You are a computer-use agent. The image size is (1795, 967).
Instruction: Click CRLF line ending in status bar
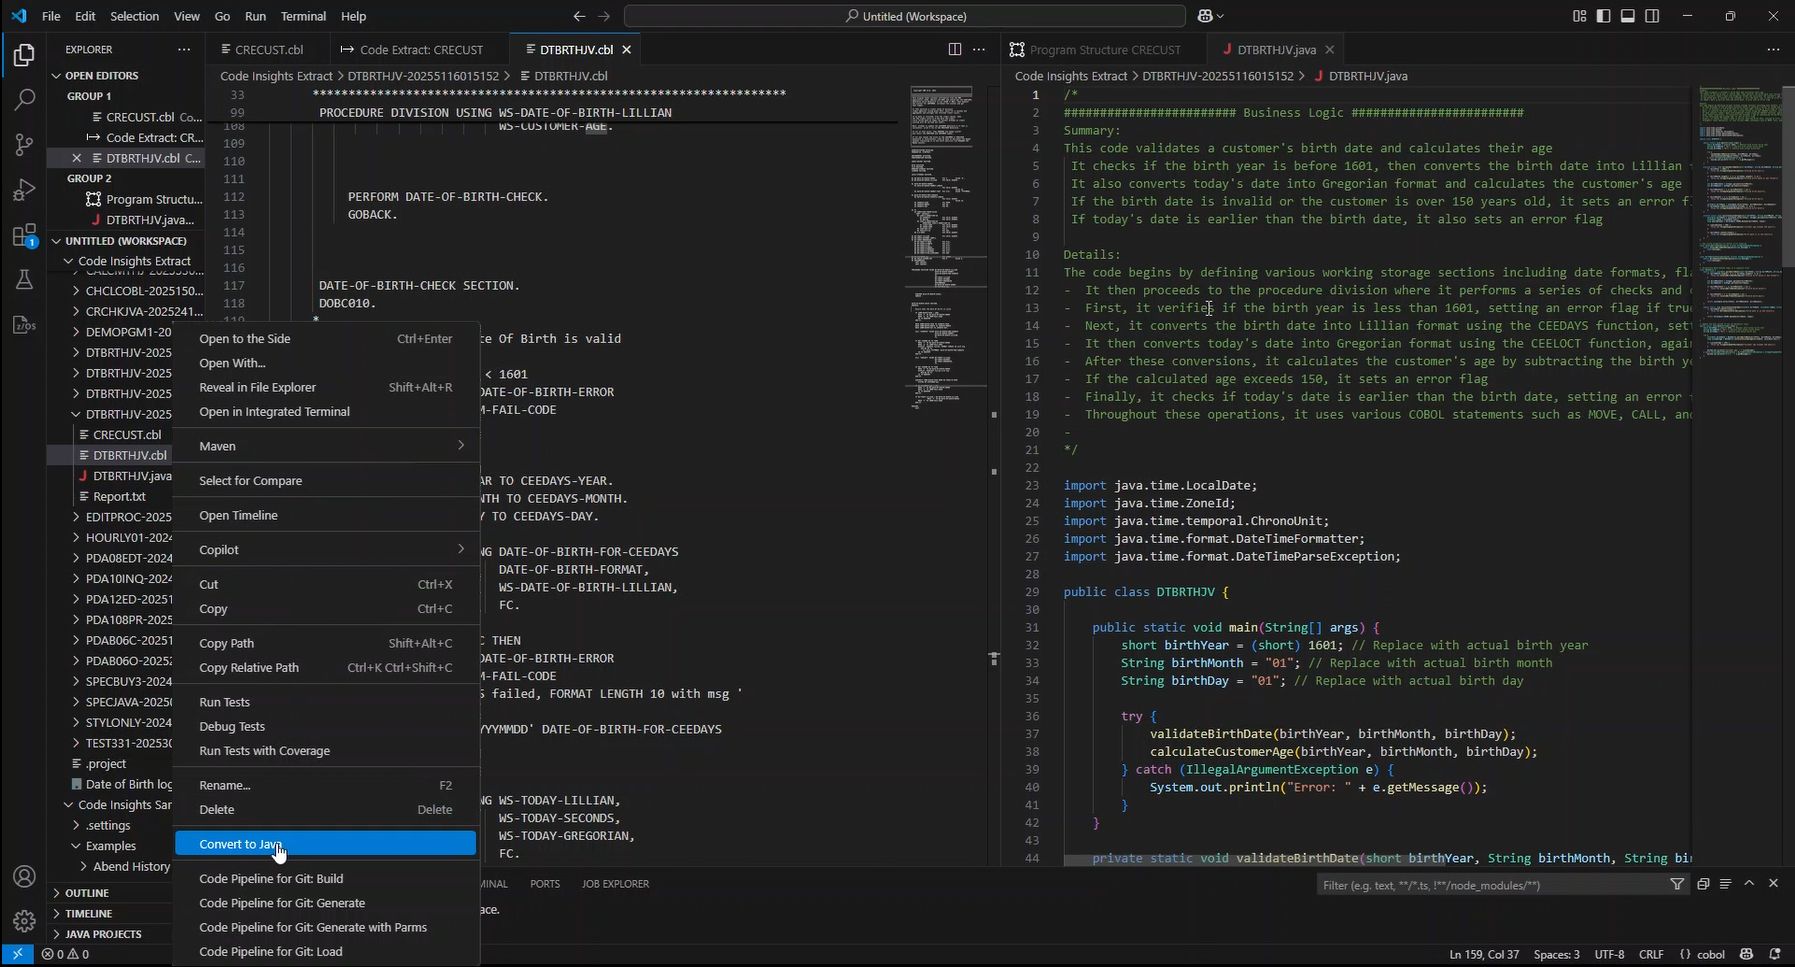(1651, 954)
